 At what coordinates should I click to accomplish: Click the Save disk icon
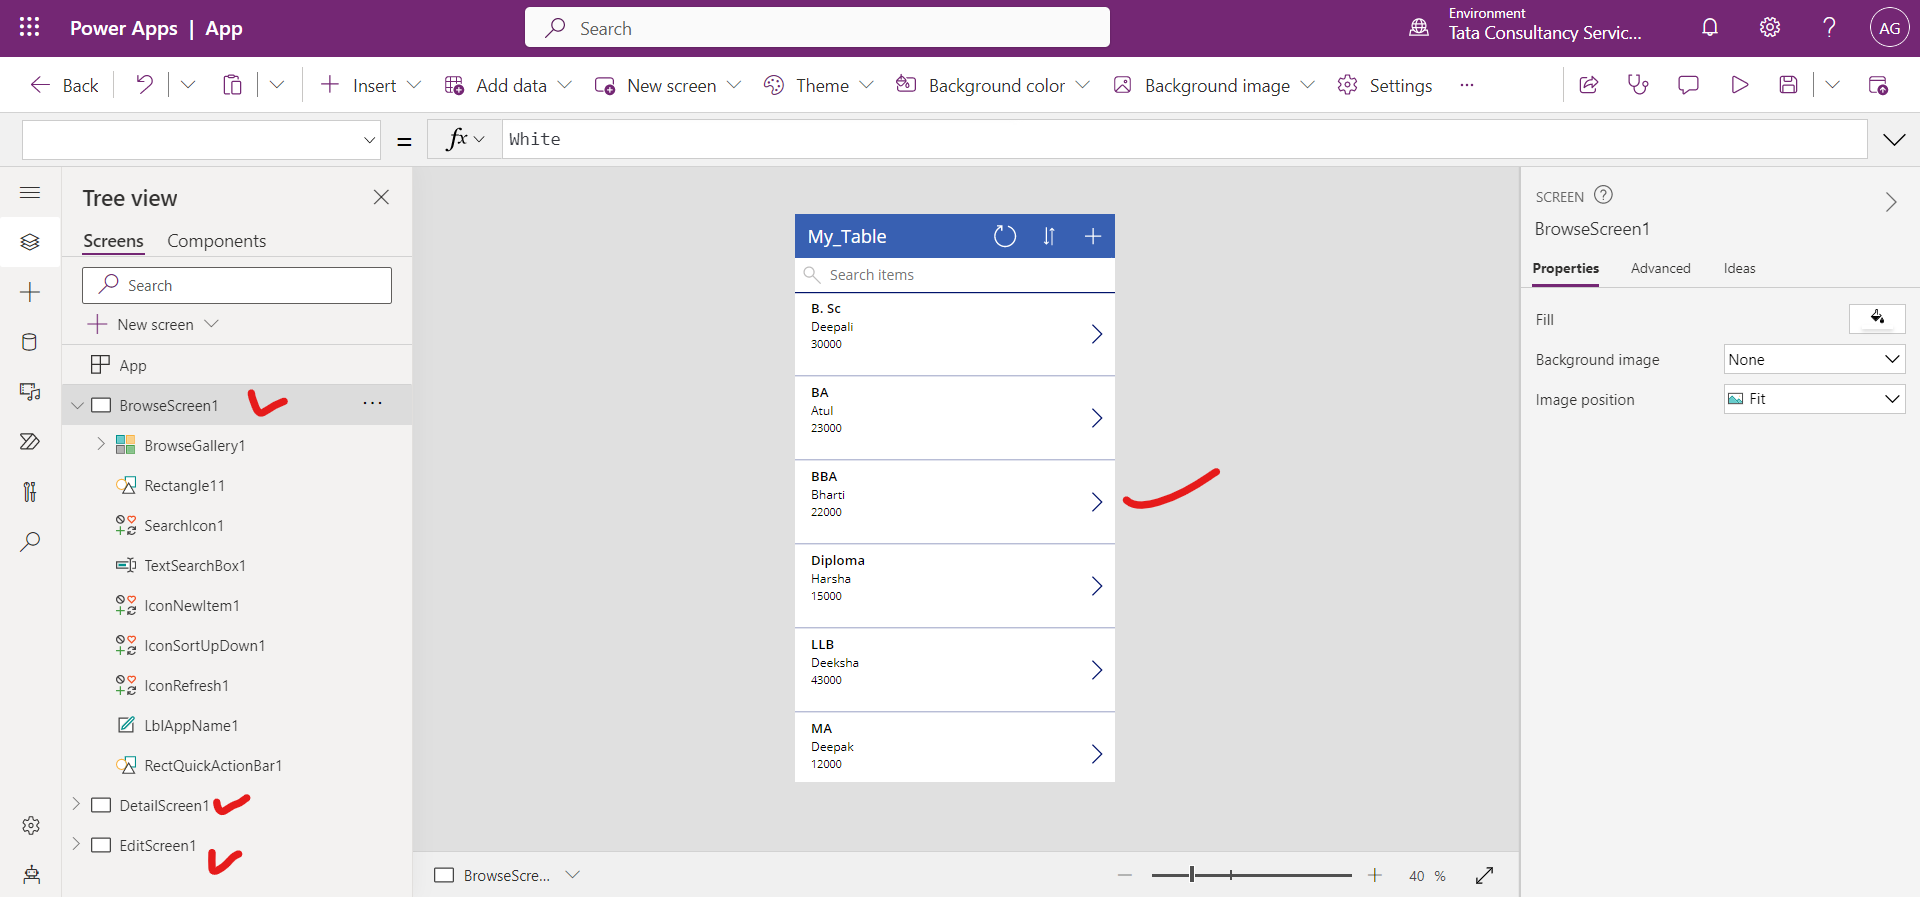tap(1788, 85)
